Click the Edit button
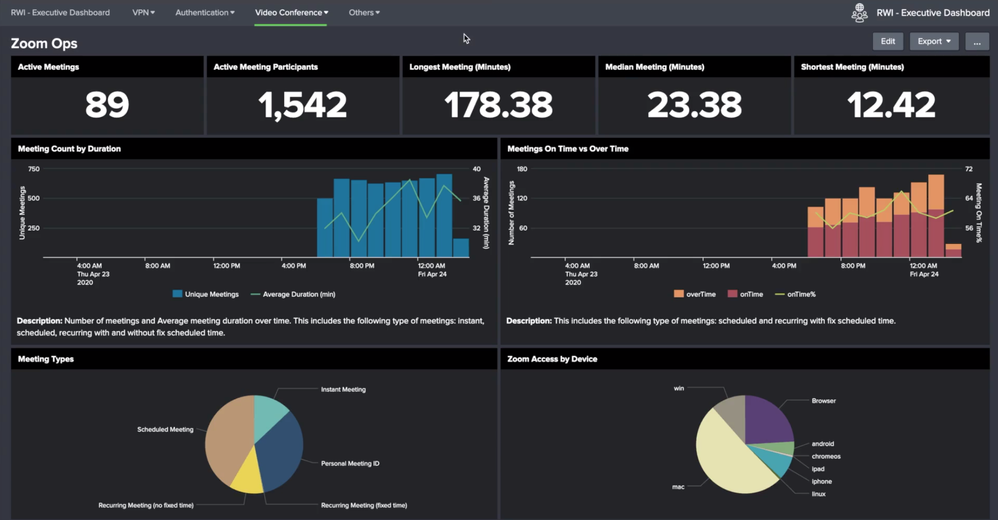998x520 pixels. click(888, 41)
